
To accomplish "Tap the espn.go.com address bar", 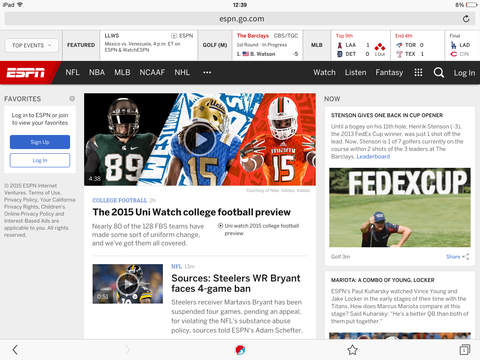I will tap(242, 19).
